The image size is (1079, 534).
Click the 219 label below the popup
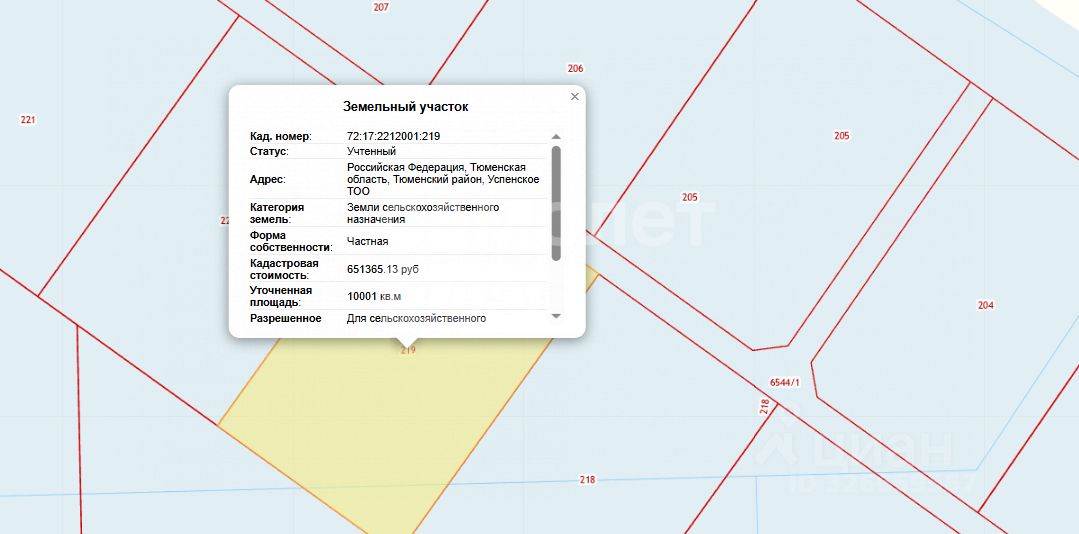click(x=408, y=350)
